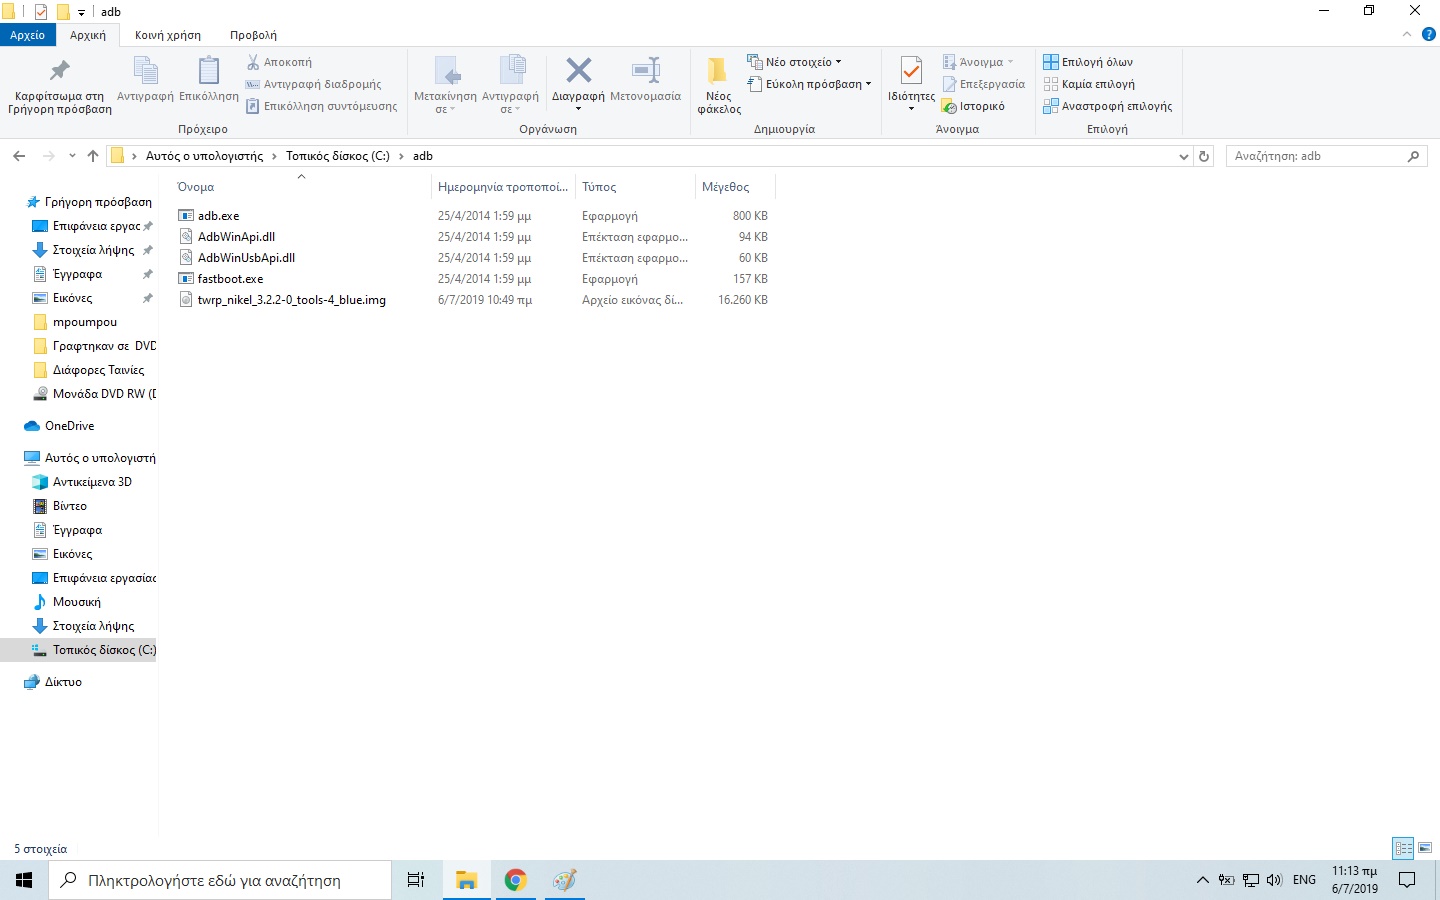This screenshot has width=1440, height=900.
Task: Switch to large icons view toggle
Action: coord(1425,848)
